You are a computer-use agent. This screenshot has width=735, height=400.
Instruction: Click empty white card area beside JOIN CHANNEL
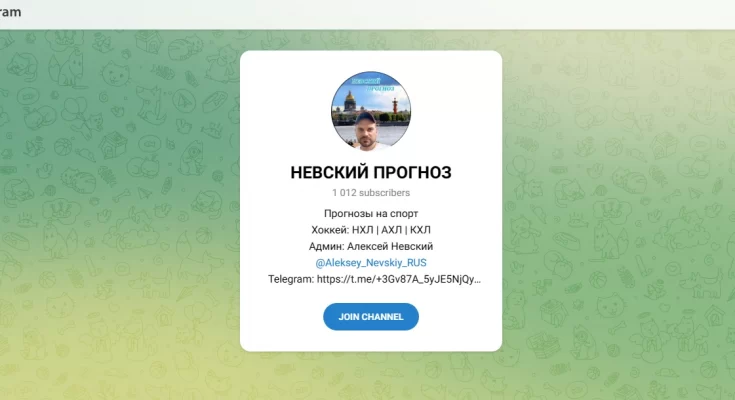[459, 317]
